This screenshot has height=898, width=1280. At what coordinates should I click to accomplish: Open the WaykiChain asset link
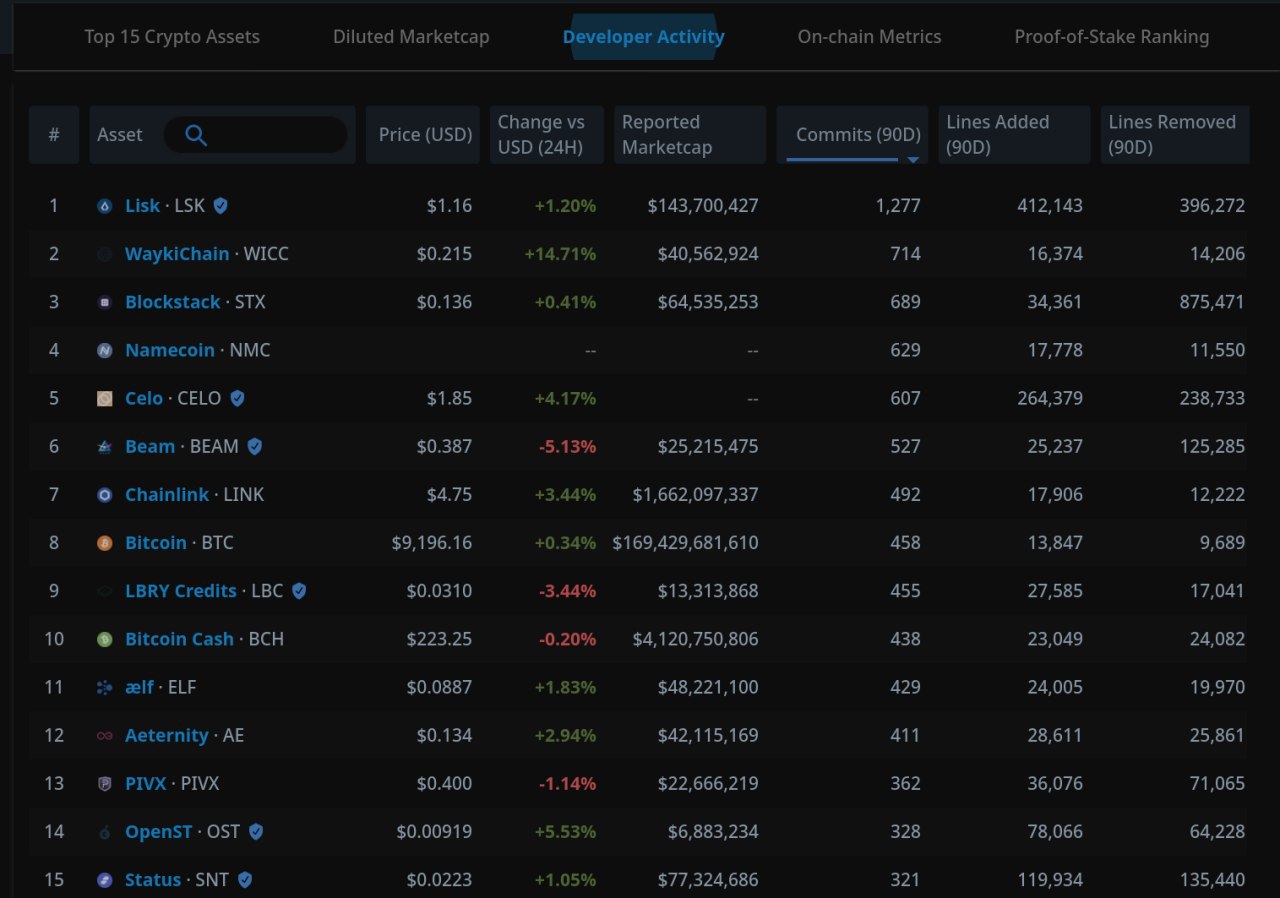(x=177, y=254)
